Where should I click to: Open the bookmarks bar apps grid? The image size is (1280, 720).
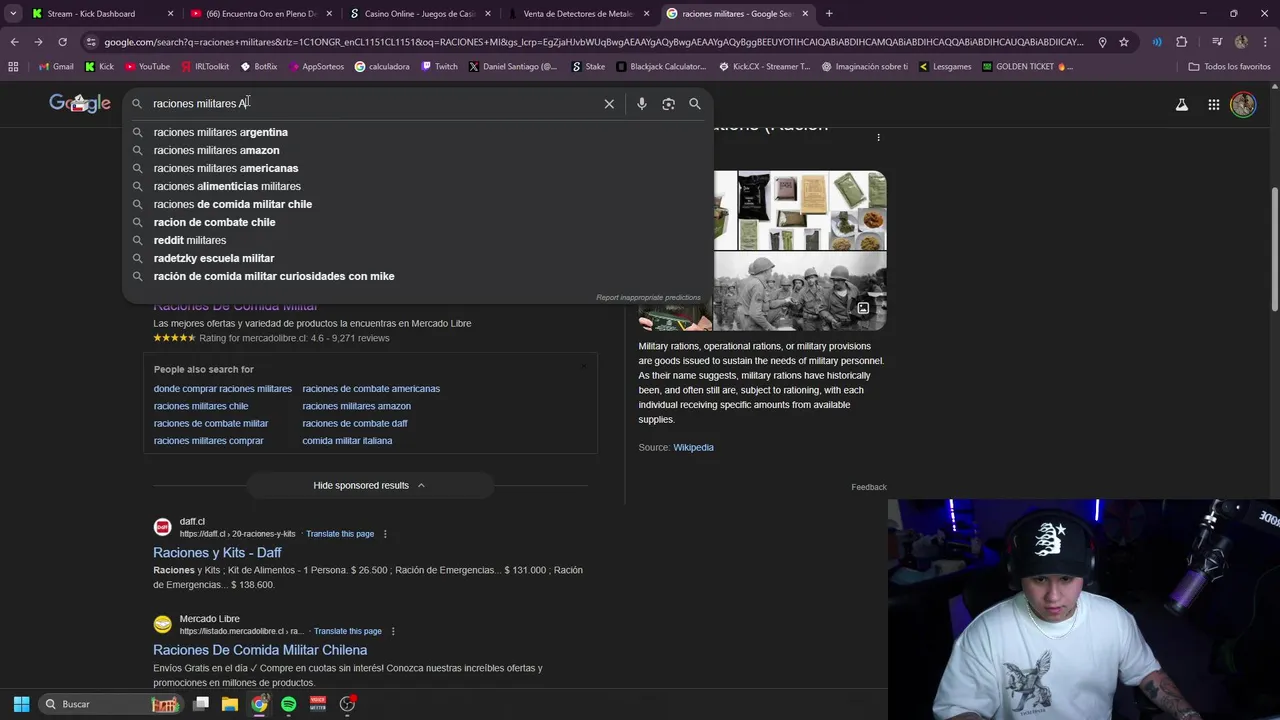(x=13, y=67)
